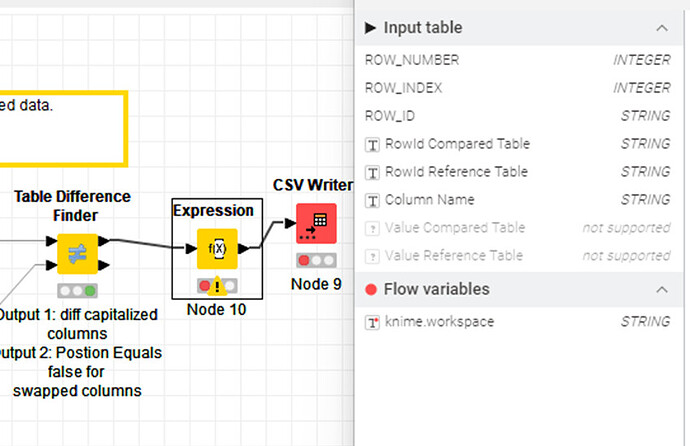This screenshot has height=446, width=690.
Task: Click the RowId Reference Table column
Action: [x=456, y=172]
